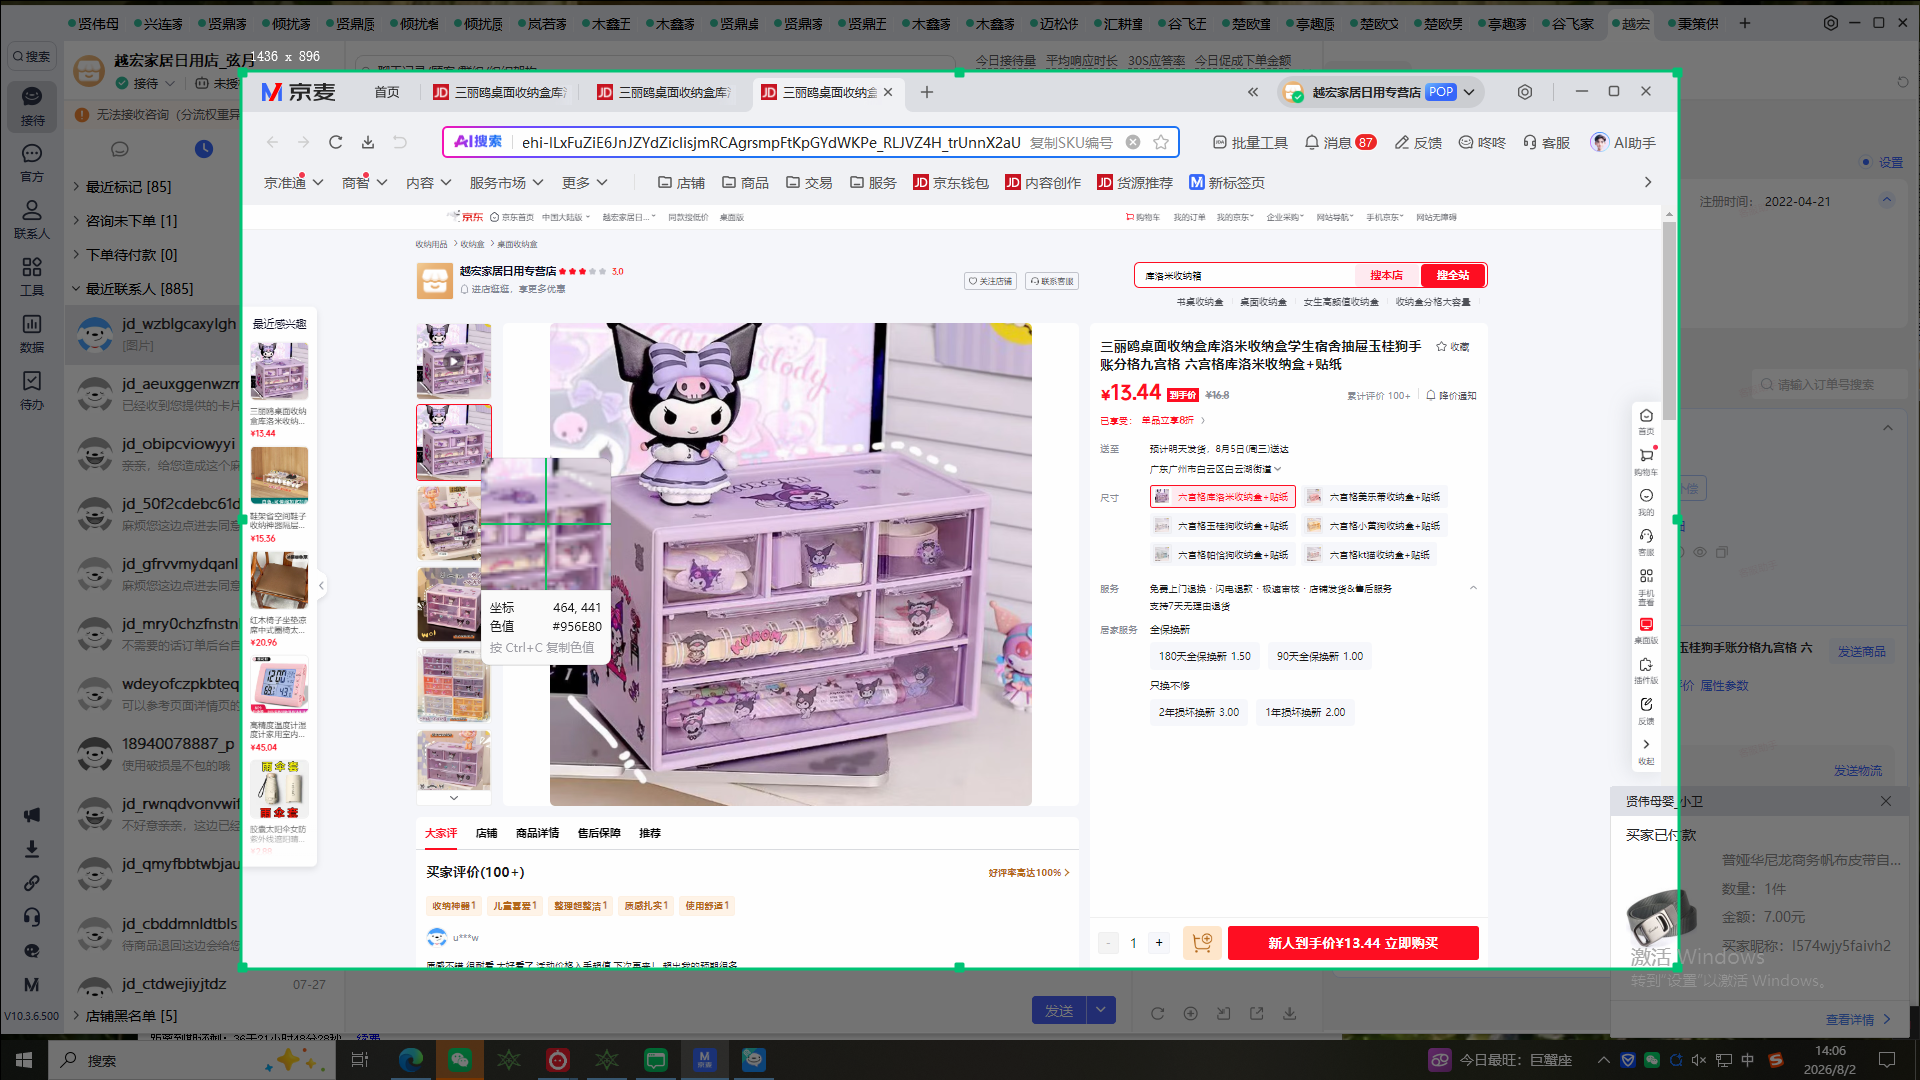The width and height of the screenshot is (1920, 1080).
Task: Open 待办 in the left chat sidebar
Action: coord(32,391)
